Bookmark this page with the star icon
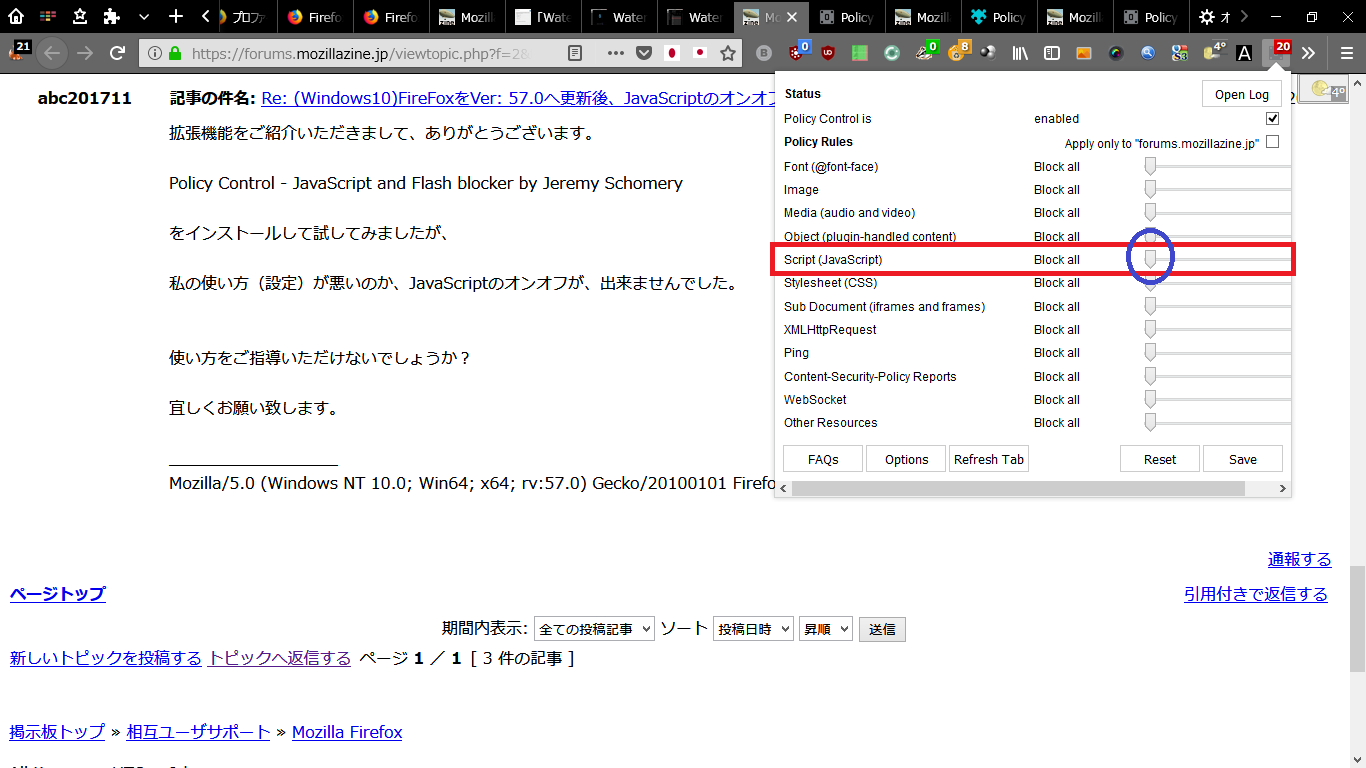1366x768 pixels. click(x=728, y=53)
